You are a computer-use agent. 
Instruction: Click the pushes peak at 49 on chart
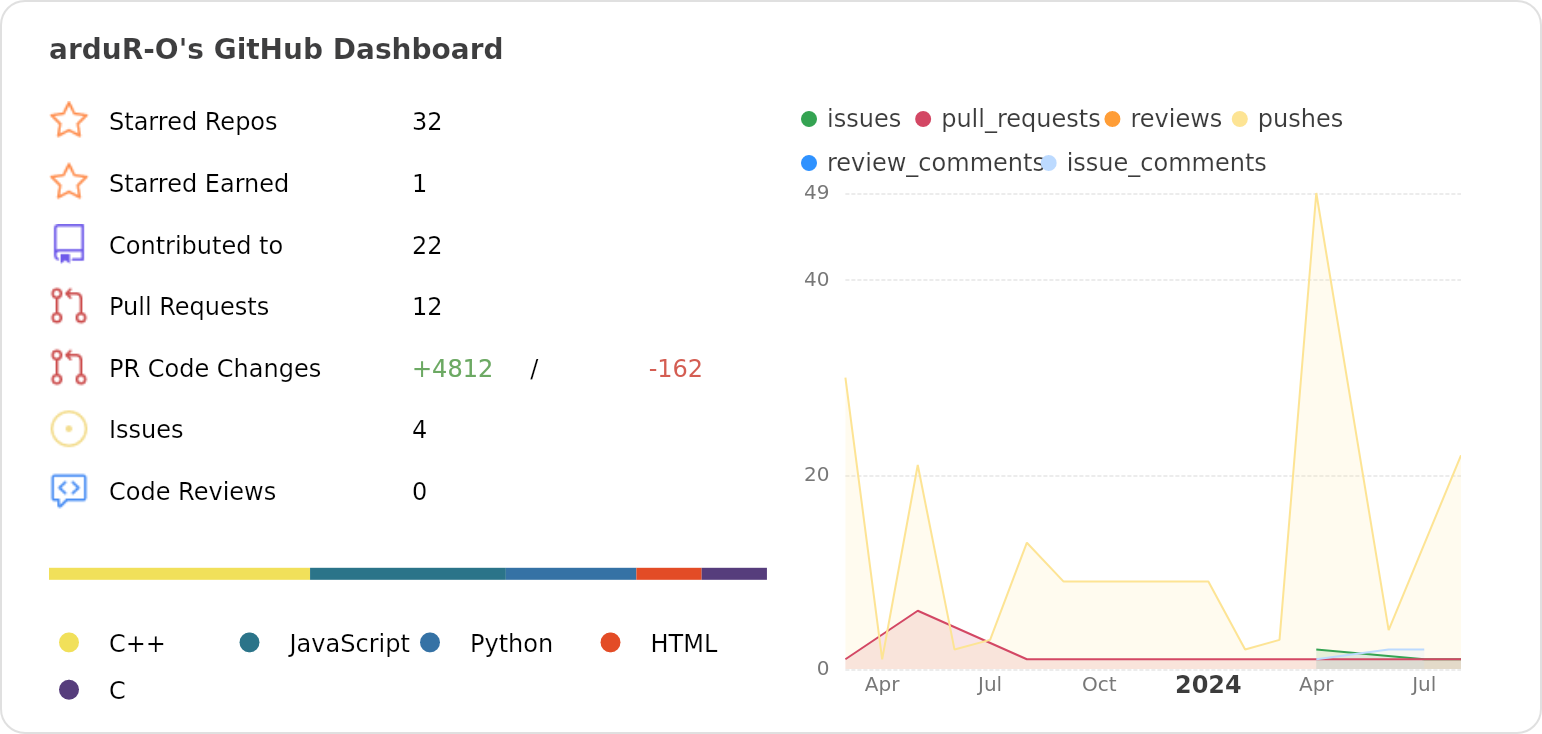[1316, 194]
